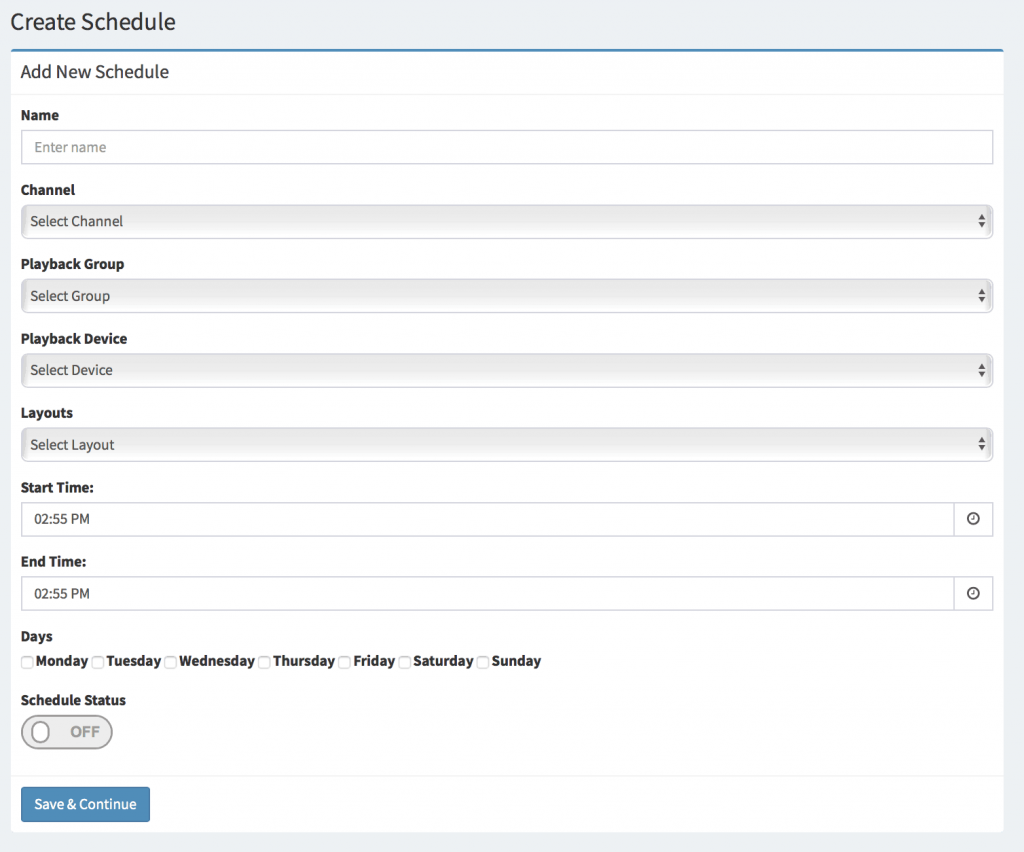Click the Playback Device label
Screen dimensions: 1024x852
(74, 339)
